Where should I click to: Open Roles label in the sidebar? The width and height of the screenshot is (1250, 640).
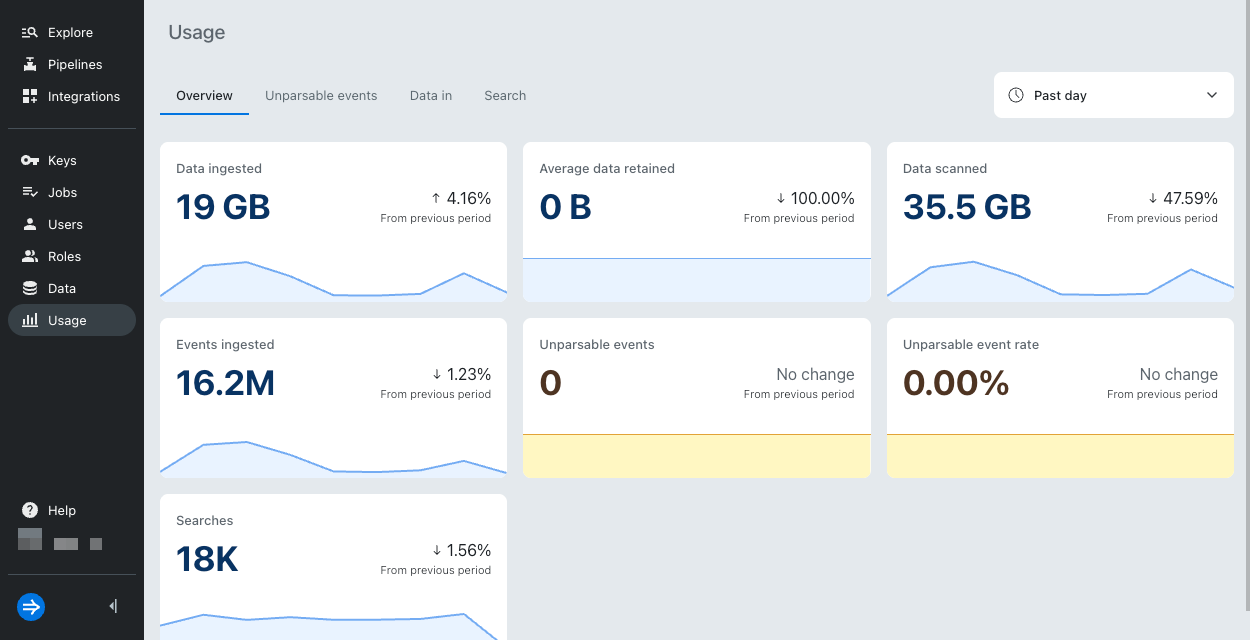pos(64,257)
